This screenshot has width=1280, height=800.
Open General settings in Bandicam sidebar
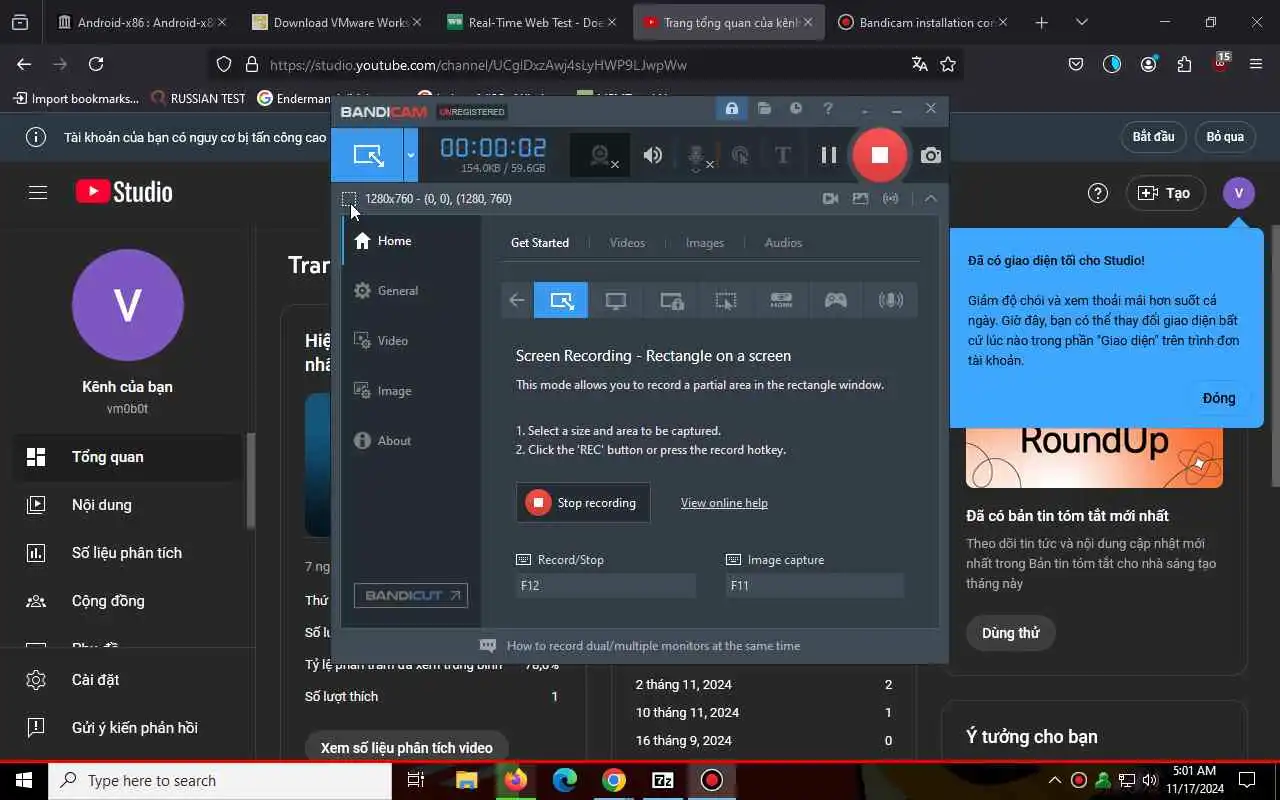(x=412, y=291)
